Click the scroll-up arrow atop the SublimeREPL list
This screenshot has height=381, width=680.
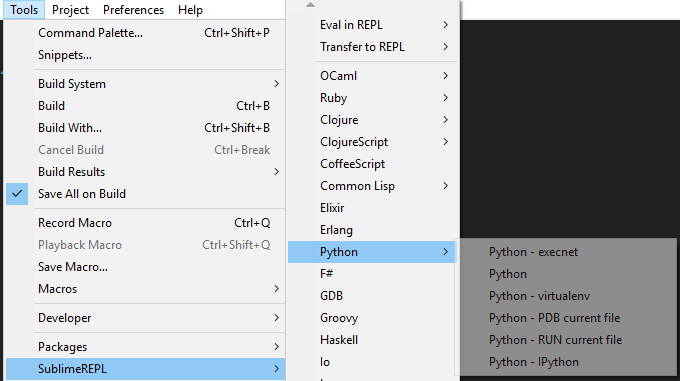point(310,5)
